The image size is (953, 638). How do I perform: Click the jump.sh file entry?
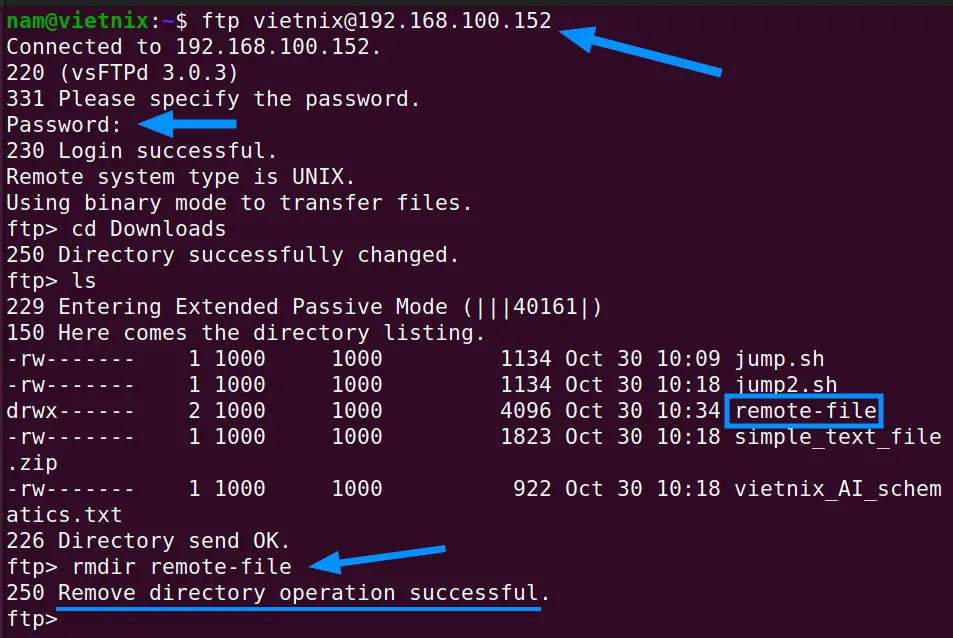[779, 359]
